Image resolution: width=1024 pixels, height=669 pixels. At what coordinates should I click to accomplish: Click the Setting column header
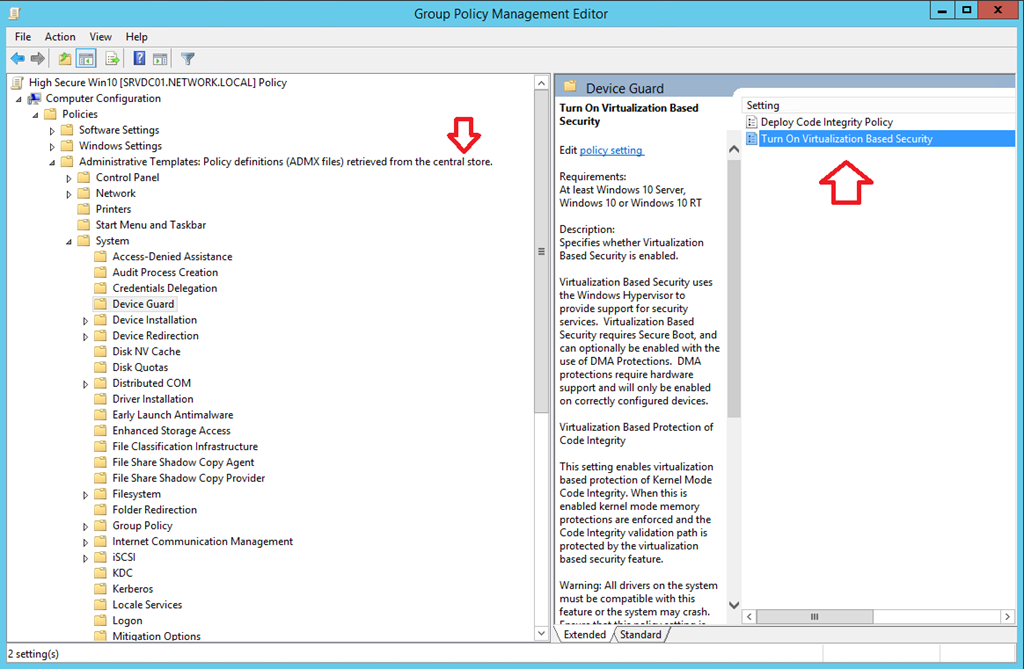pyautogui.click(x=763, y=105)
